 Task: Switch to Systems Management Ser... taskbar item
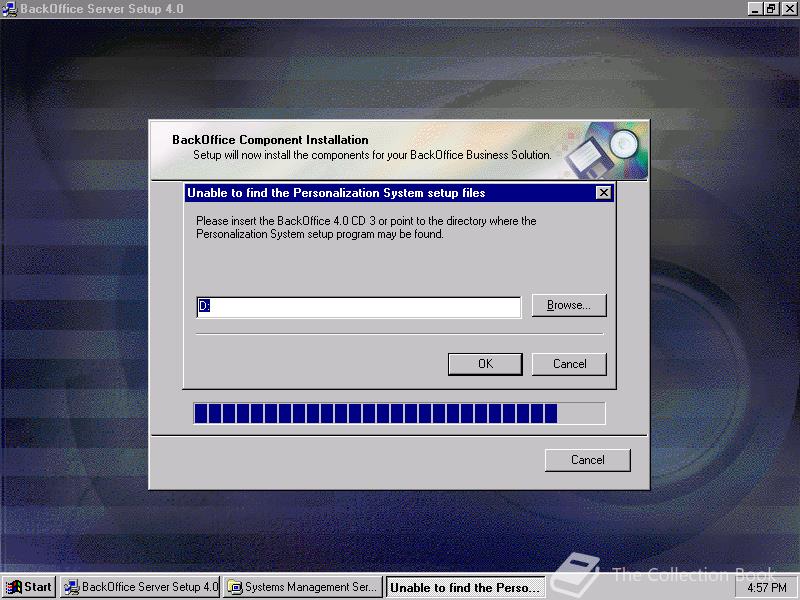coord(303,587)
